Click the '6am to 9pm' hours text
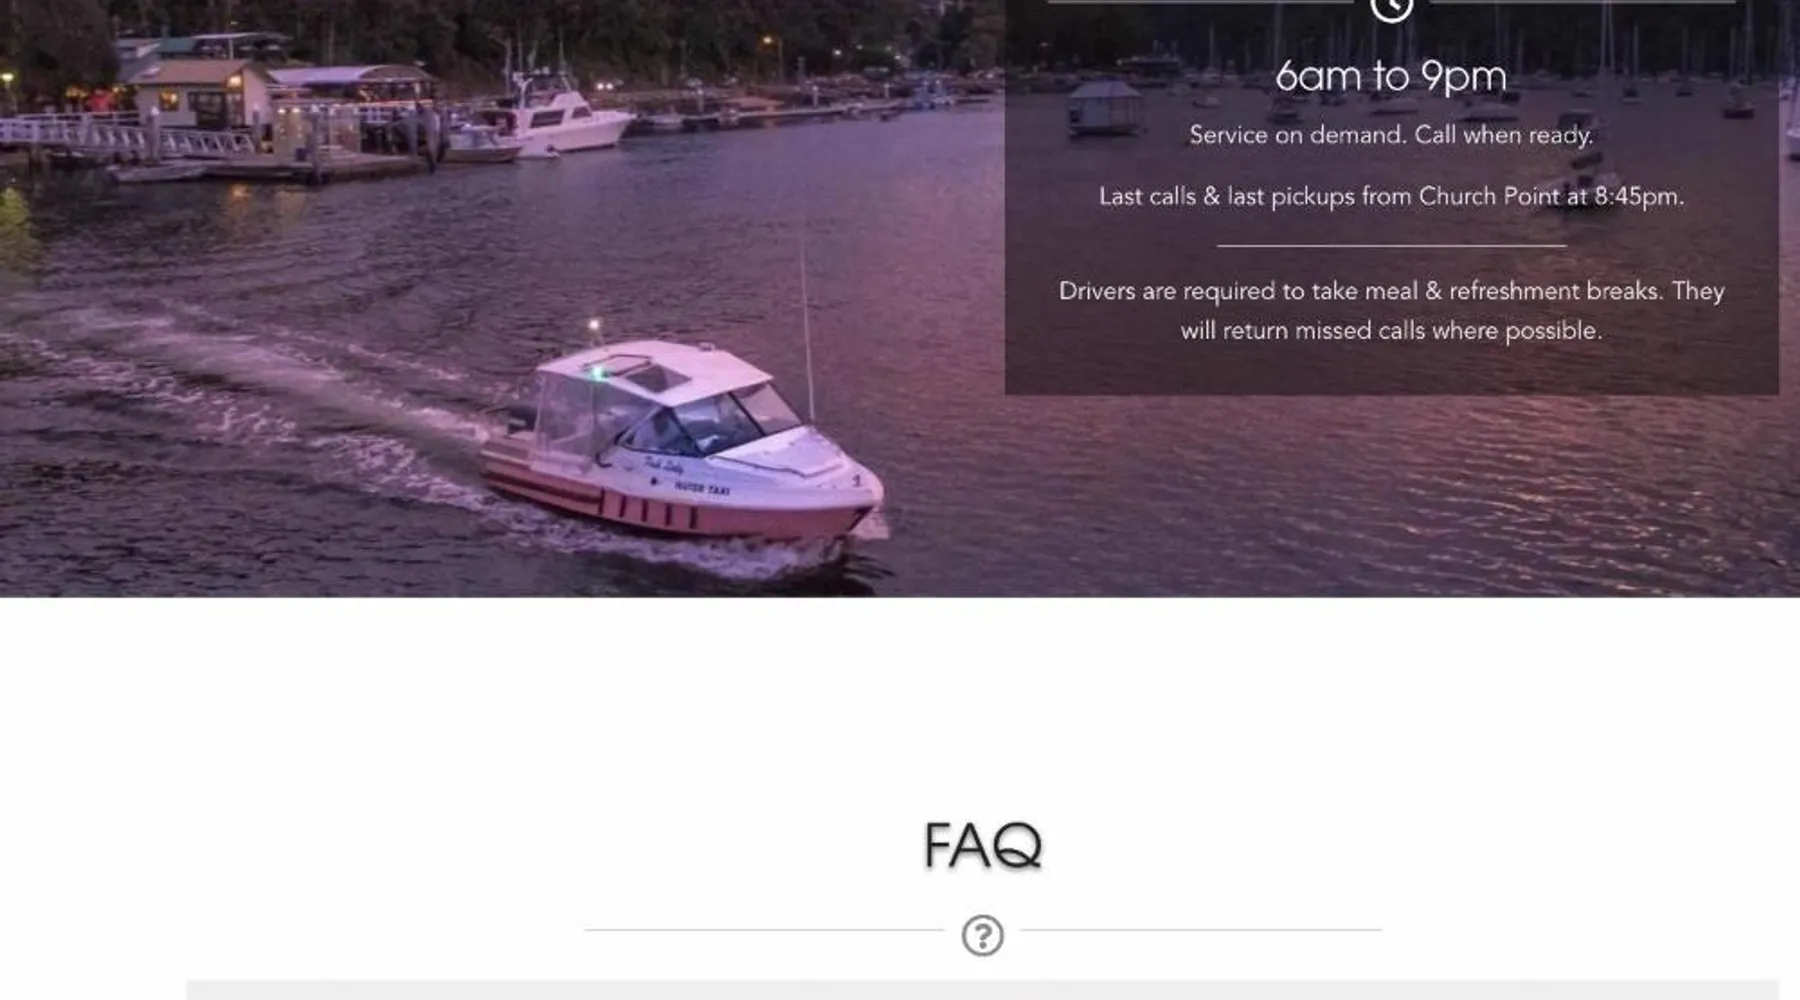1800x1000 pixels. click(1391, 76)
